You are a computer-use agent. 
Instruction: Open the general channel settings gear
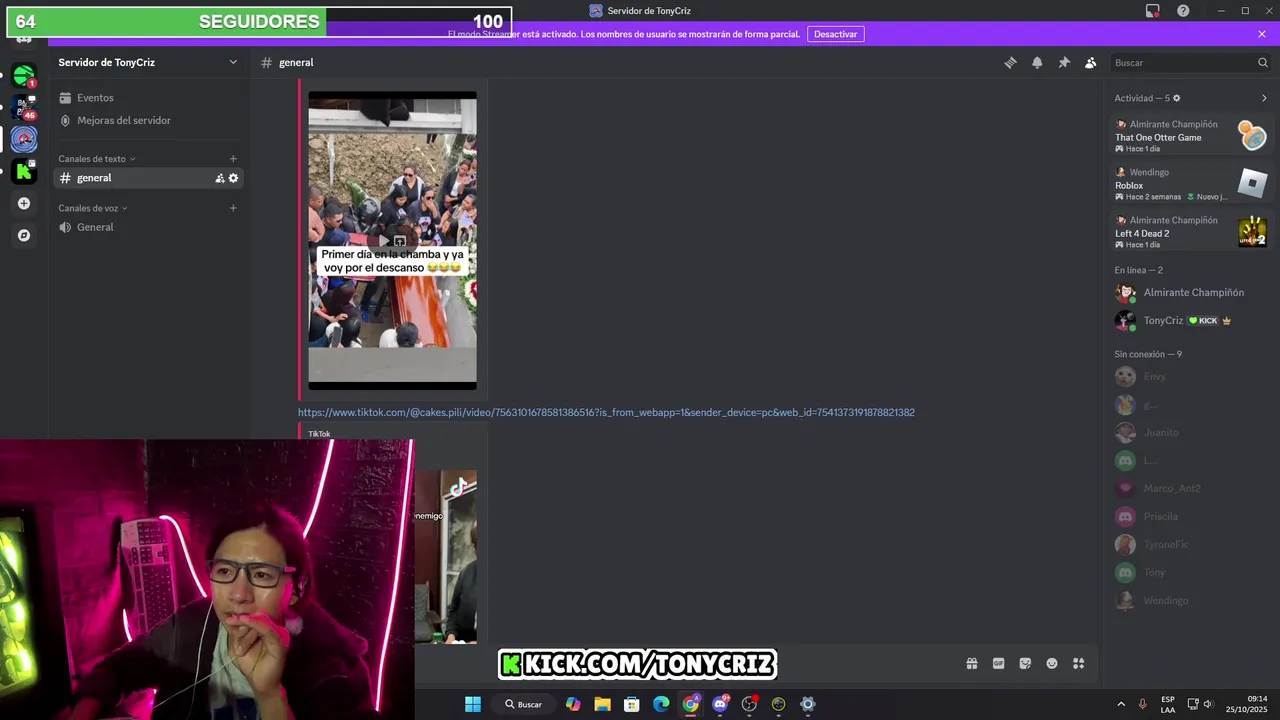234,178
